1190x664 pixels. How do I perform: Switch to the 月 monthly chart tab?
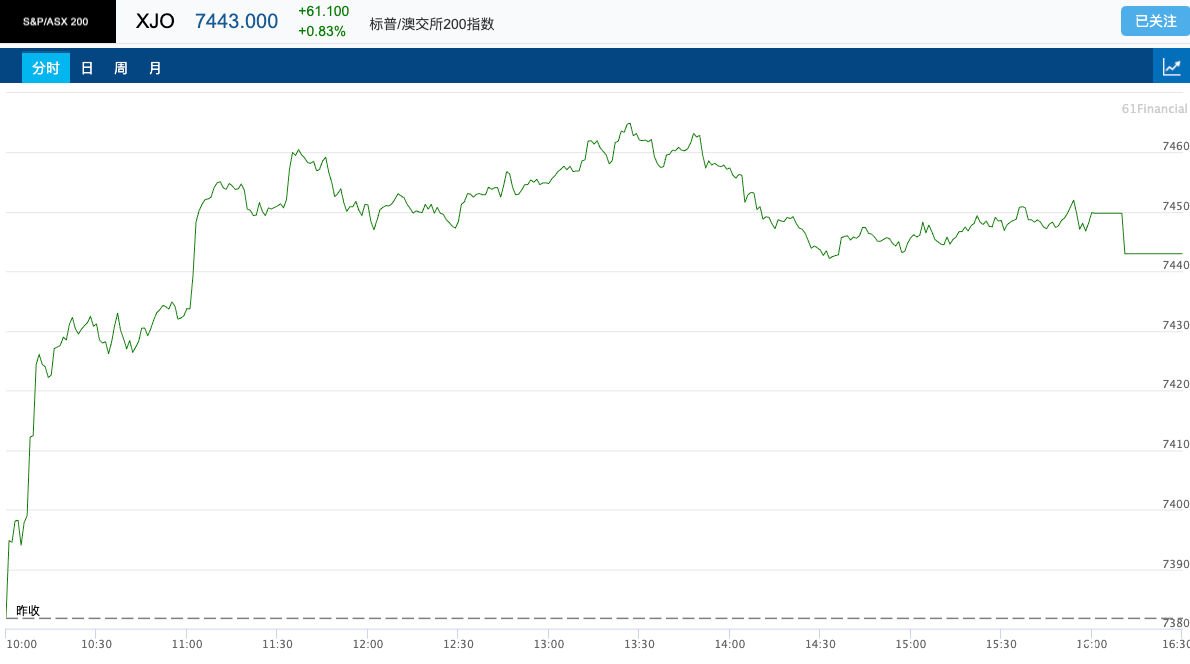coord(155,68)
